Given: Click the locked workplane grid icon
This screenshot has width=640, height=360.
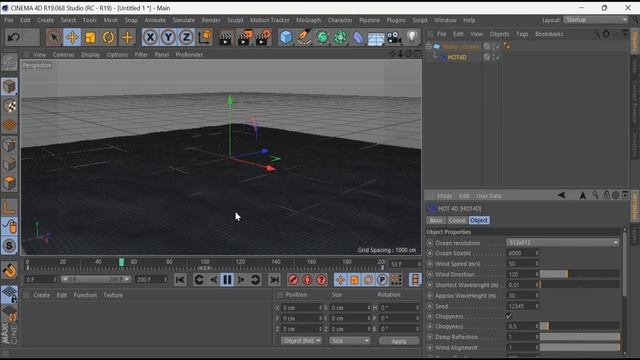Looking at the screenshot, I should (x=9, y=294).
